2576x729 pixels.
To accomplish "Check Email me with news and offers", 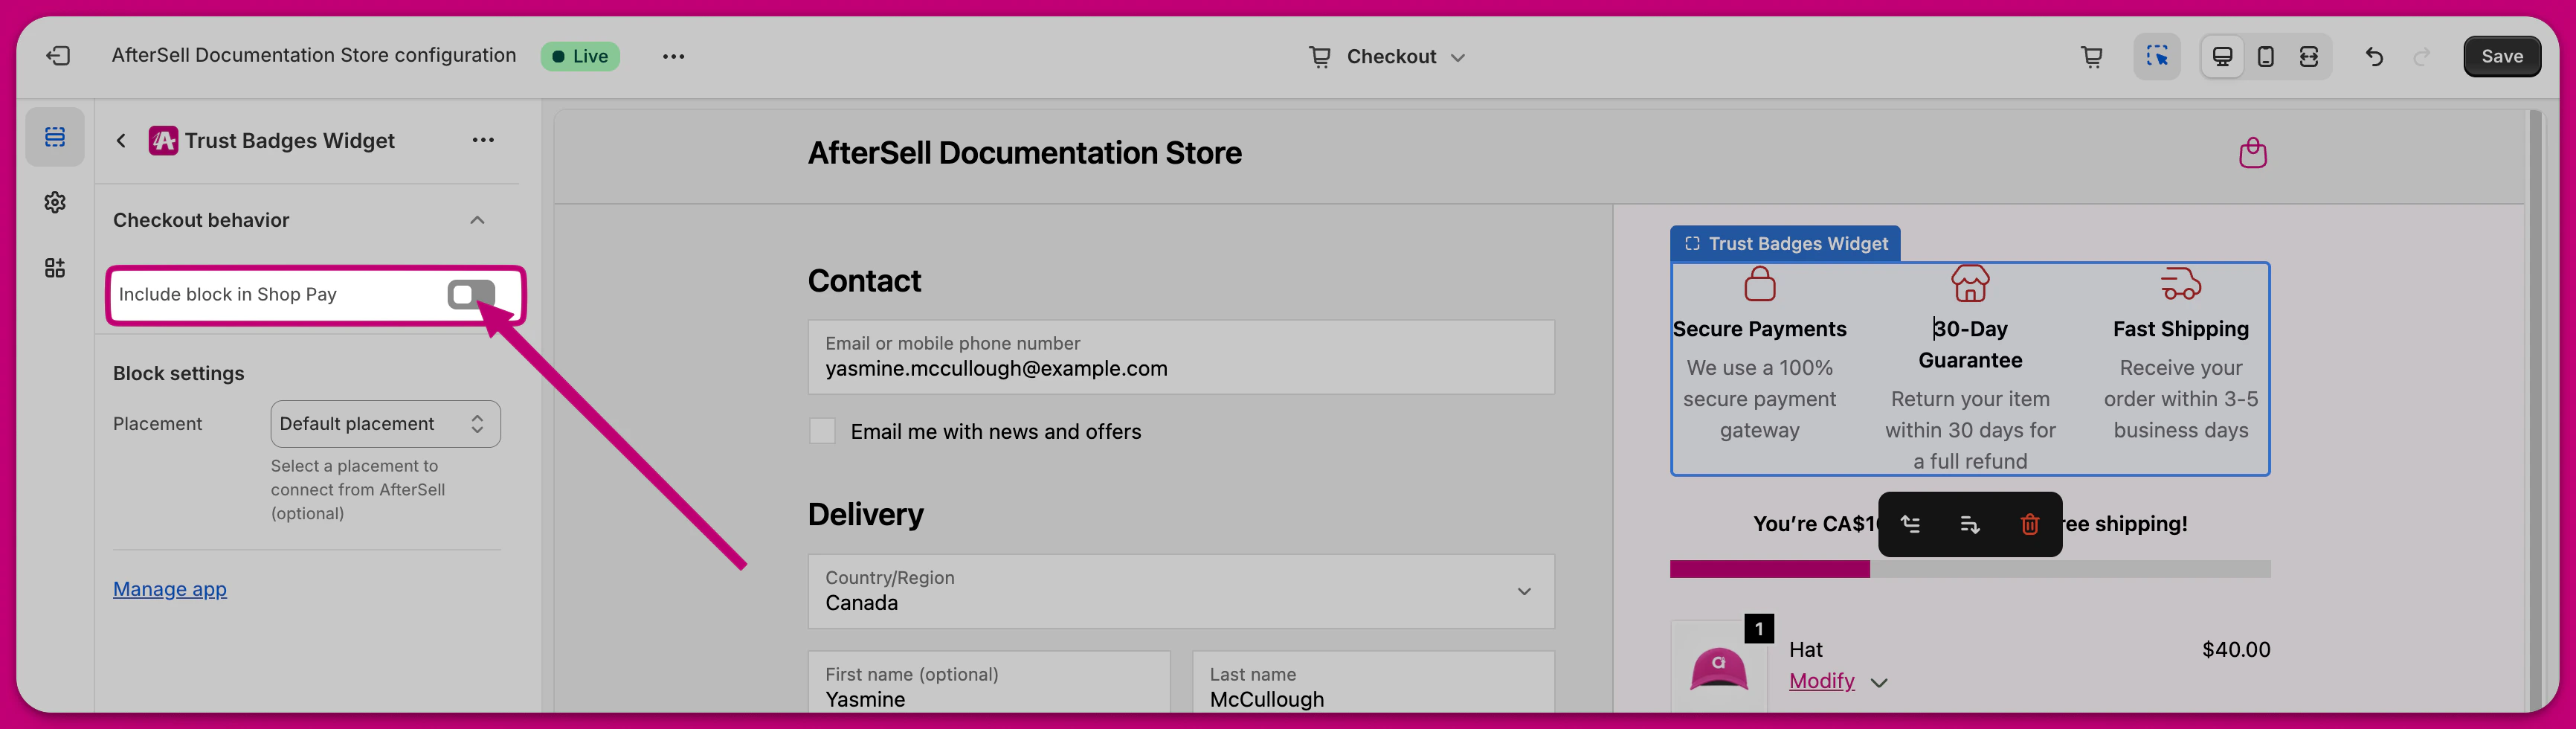I will coord(822,431).
